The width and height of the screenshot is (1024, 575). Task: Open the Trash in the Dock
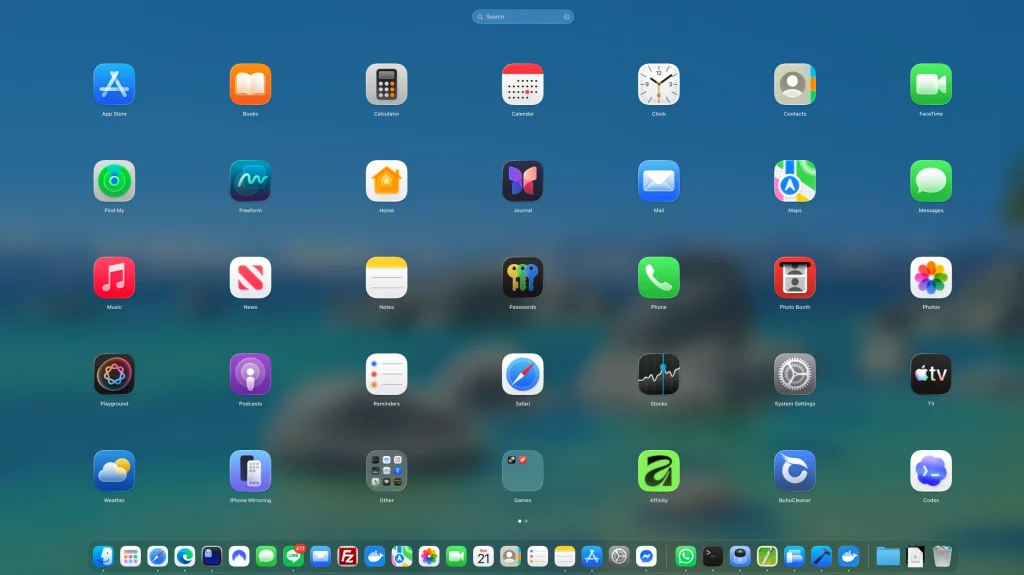coord(942,556)
